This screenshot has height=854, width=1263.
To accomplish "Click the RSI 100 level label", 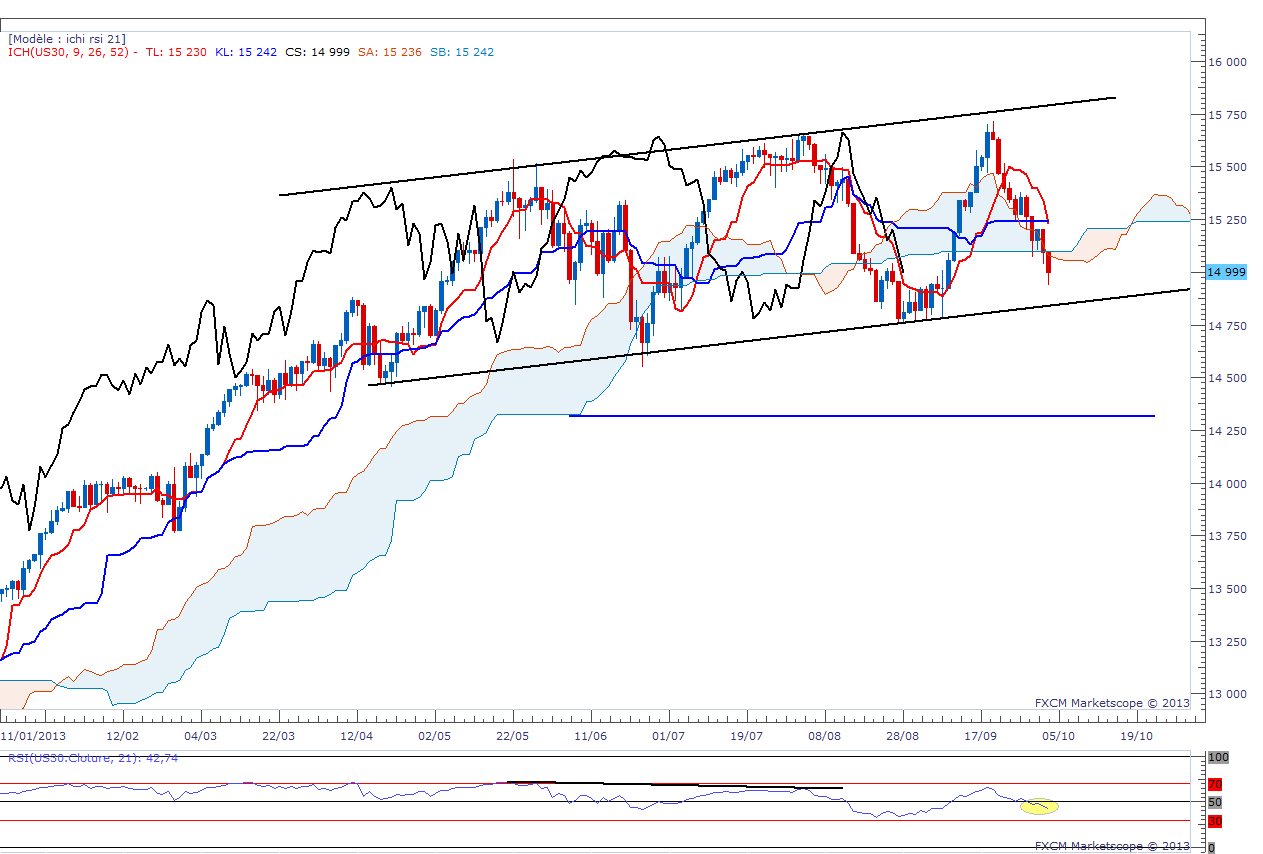I will [x=1217, y=758].
